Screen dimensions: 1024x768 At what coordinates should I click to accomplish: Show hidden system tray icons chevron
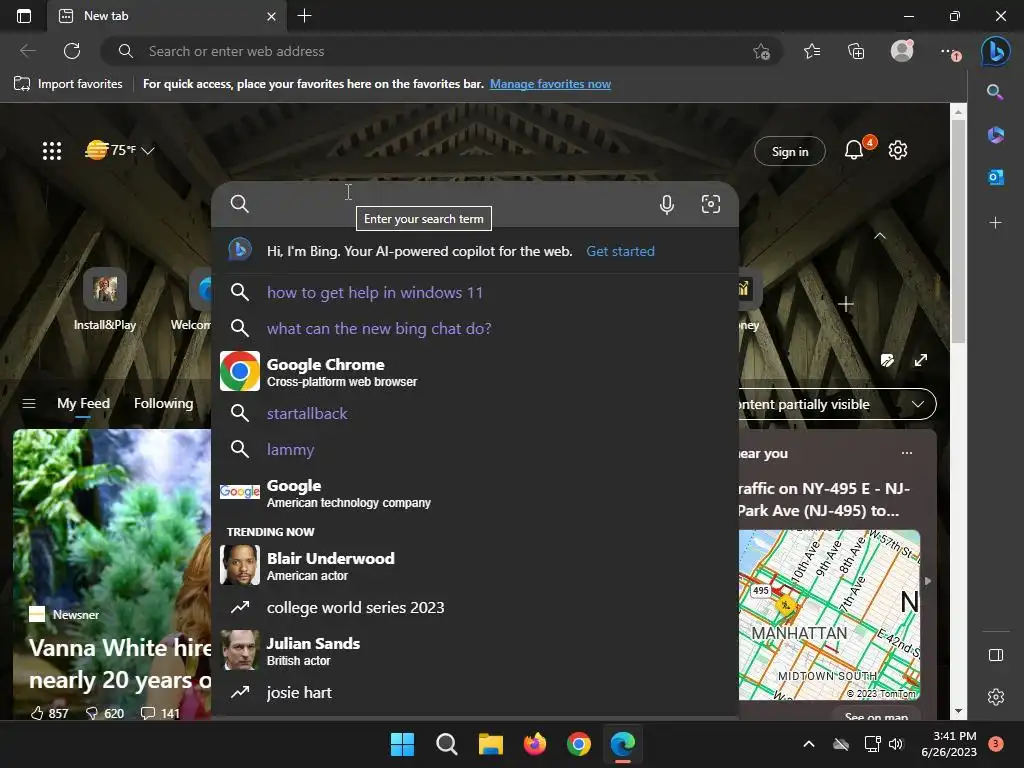(x=808, y=744)
